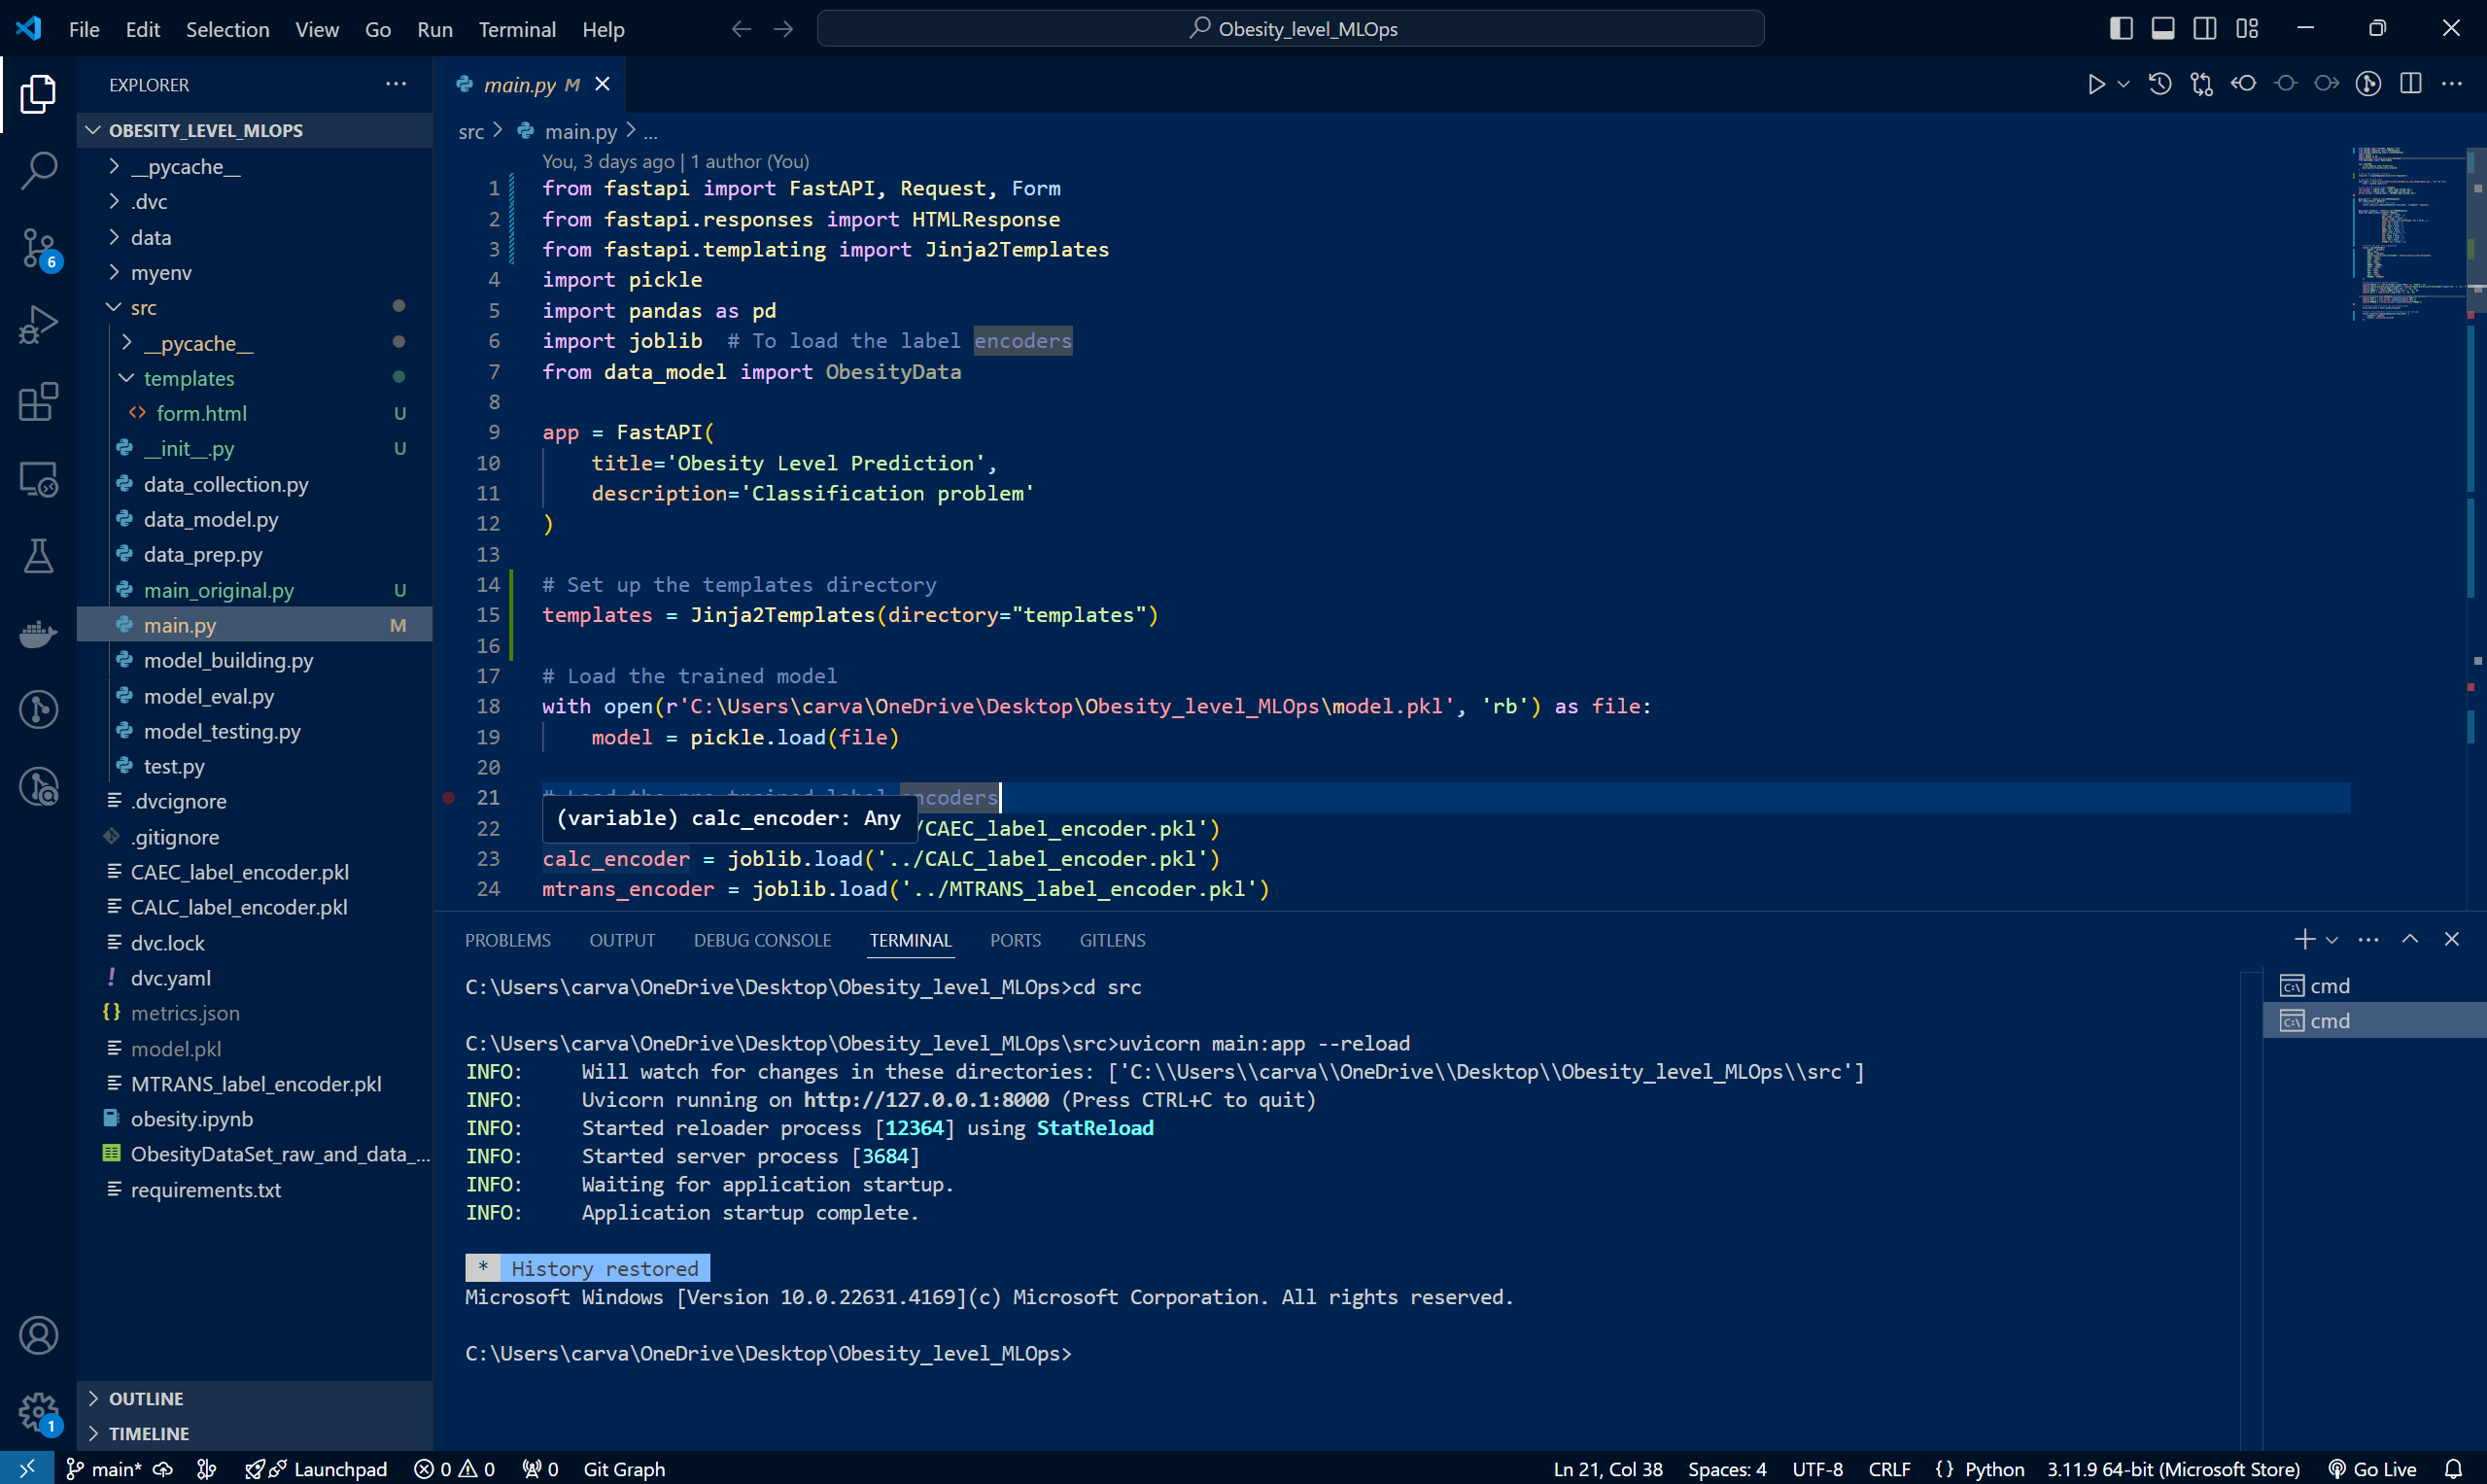Toggle the Primary Side Bar visibility
Image resolution: width=2487 pixels, height=1484 pixels.
pyautogui.click(x=2120, y=28)
